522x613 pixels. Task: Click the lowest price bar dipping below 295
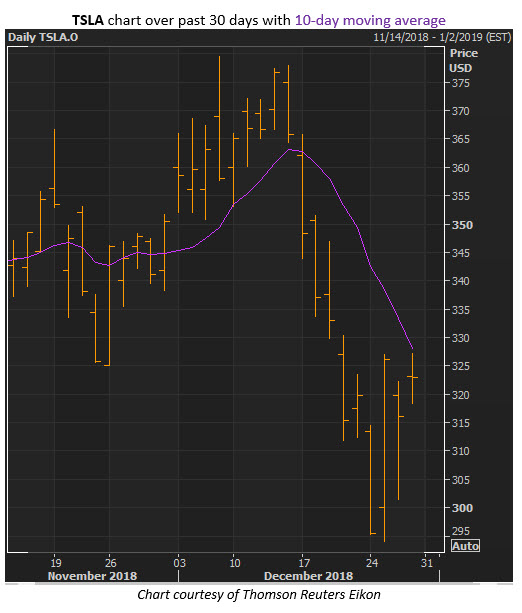pyautogui.click(x=384, y=448)
